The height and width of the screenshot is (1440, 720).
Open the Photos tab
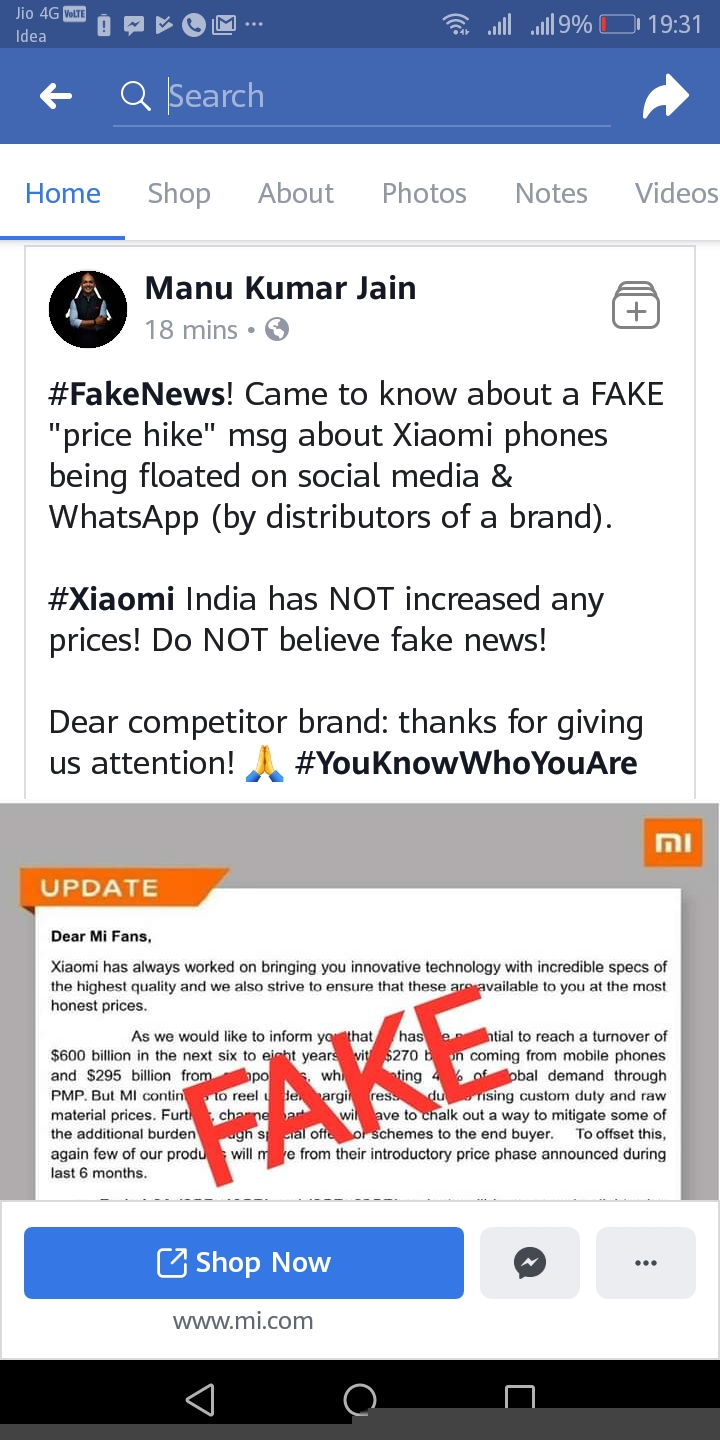424,193
